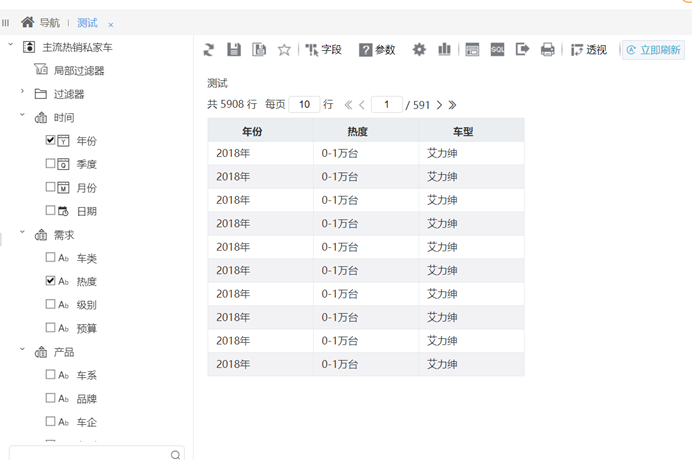Click the report table layout icon

(x=472, y=49)
